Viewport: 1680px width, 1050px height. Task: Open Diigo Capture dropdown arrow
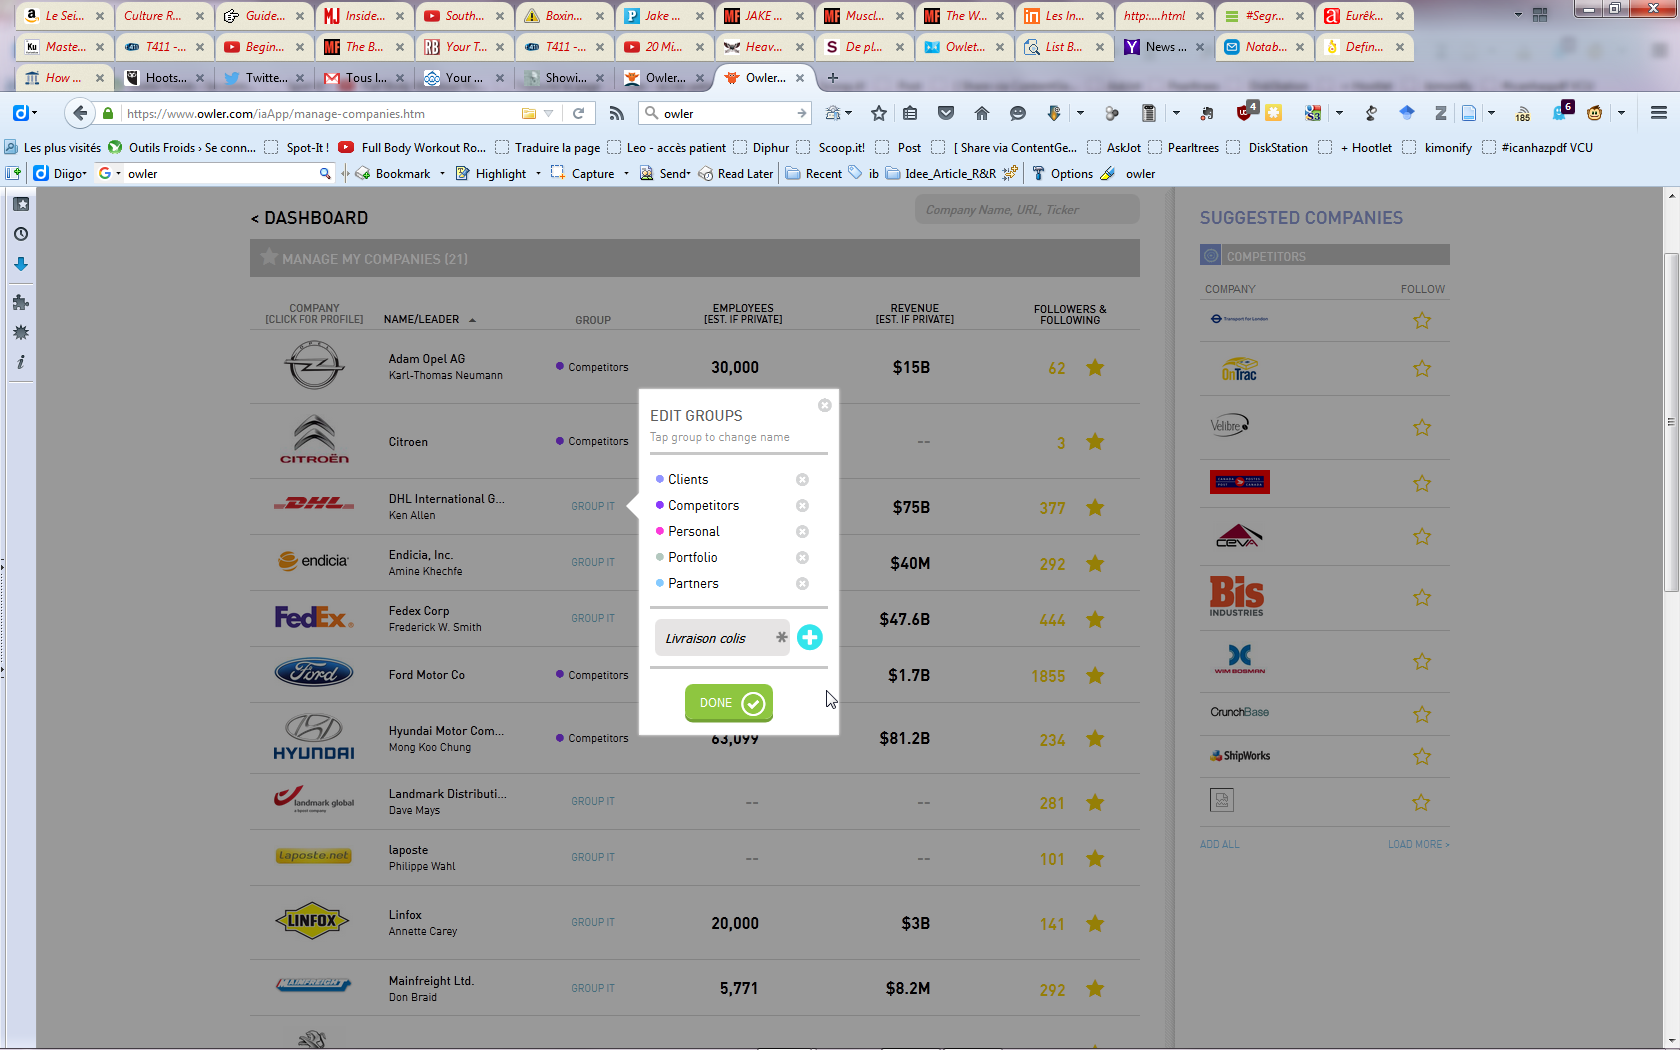coord(626,174)
